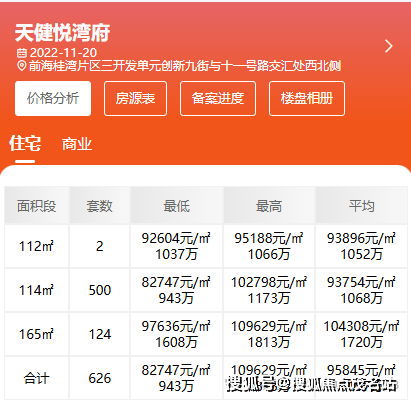This screenshot has height=401, width=411.
Task: Click the 最高 column header
Action: pyautogui.click(x=269, y=205)
